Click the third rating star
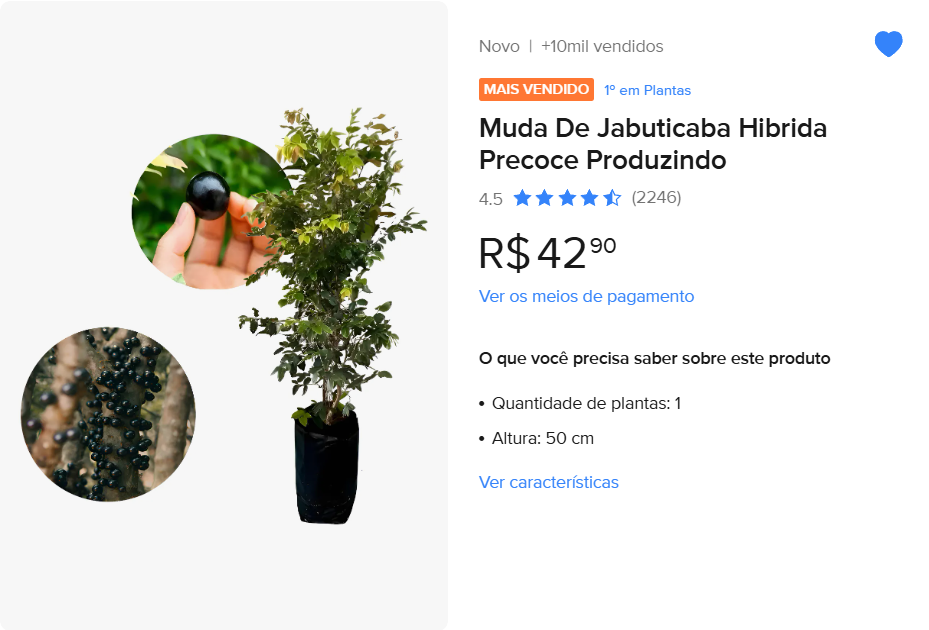The height and width of the screenshot is (630, 929). (x=567, y=197)
